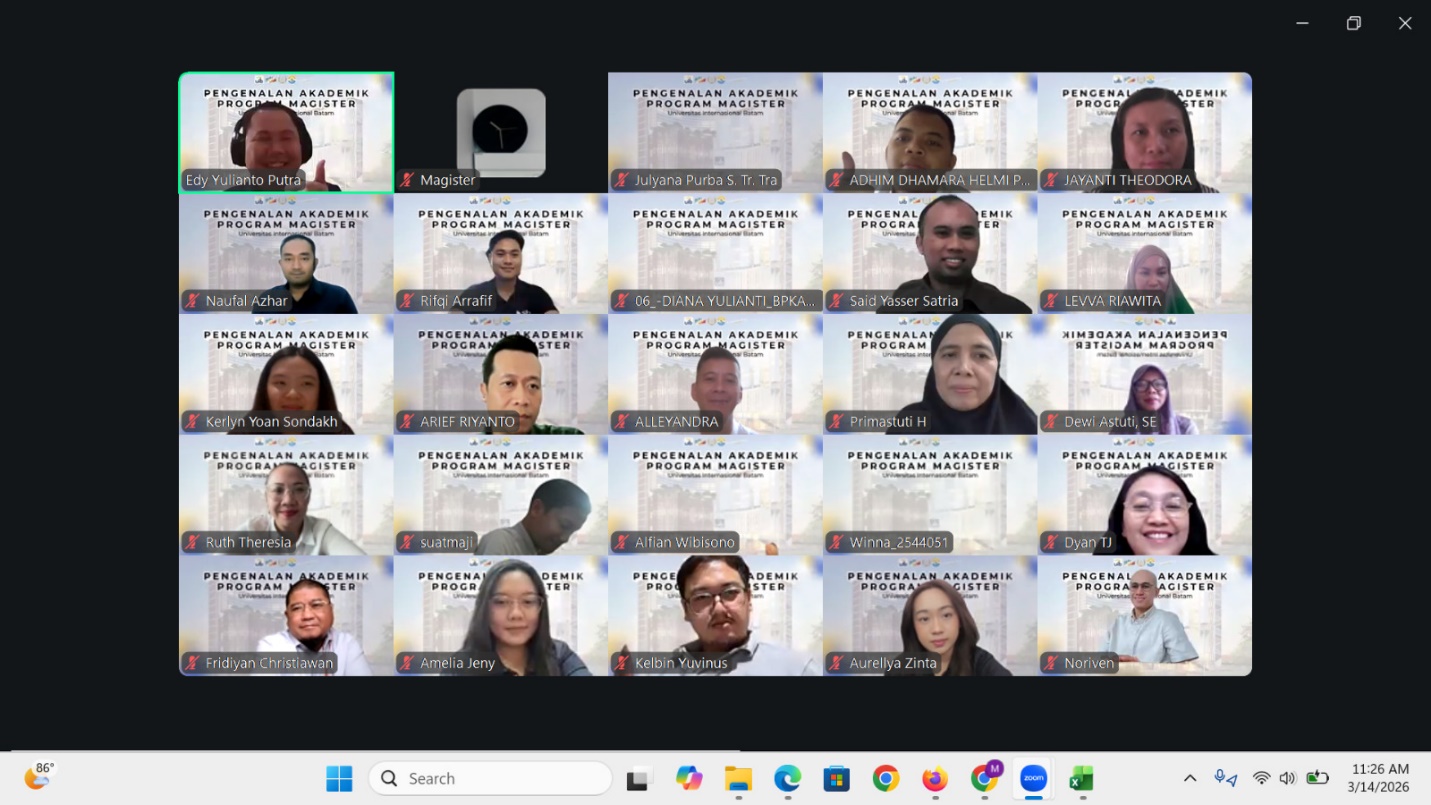Viewport: 1431px width, 805px height.
Task: Click muted mic icon on Noriven's tile
Action: pyautogui.click(x=1051, y=663)
